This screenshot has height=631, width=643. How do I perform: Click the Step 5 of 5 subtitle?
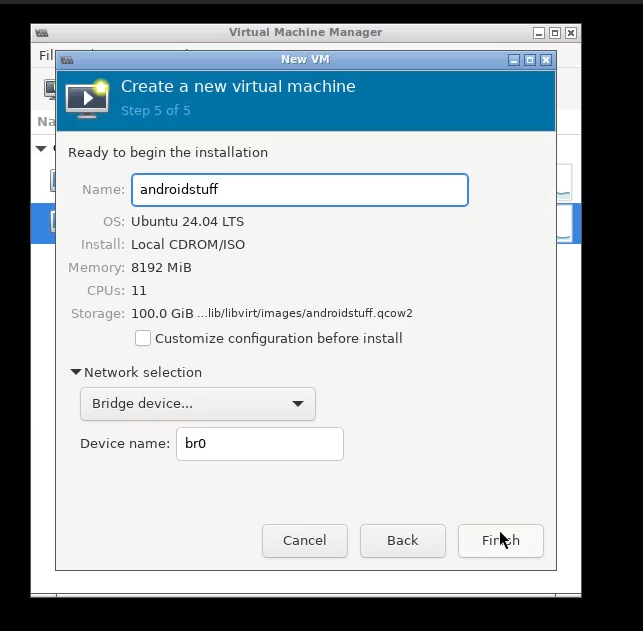pyautogui.click(x=156, y=110)
